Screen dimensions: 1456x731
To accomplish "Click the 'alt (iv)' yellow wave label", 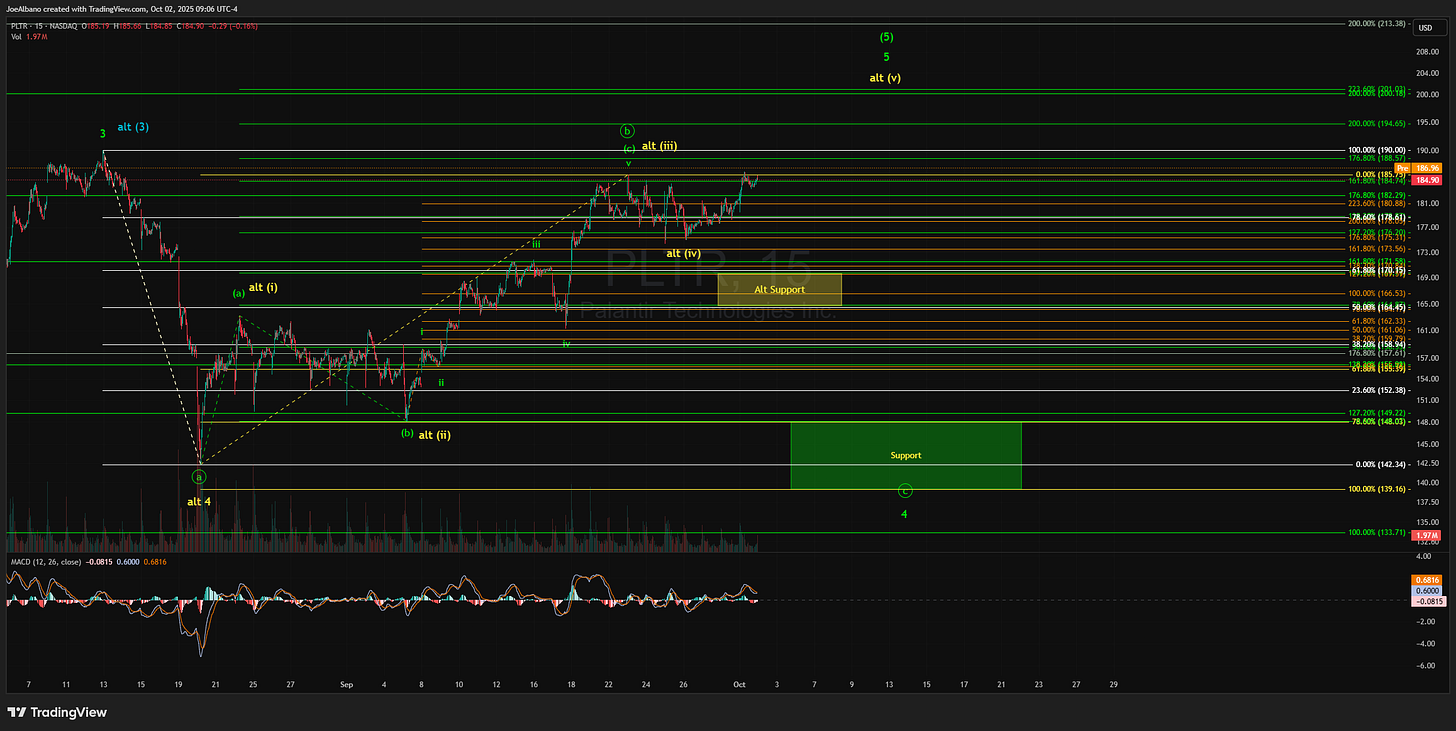I will [x=683, y=254].
